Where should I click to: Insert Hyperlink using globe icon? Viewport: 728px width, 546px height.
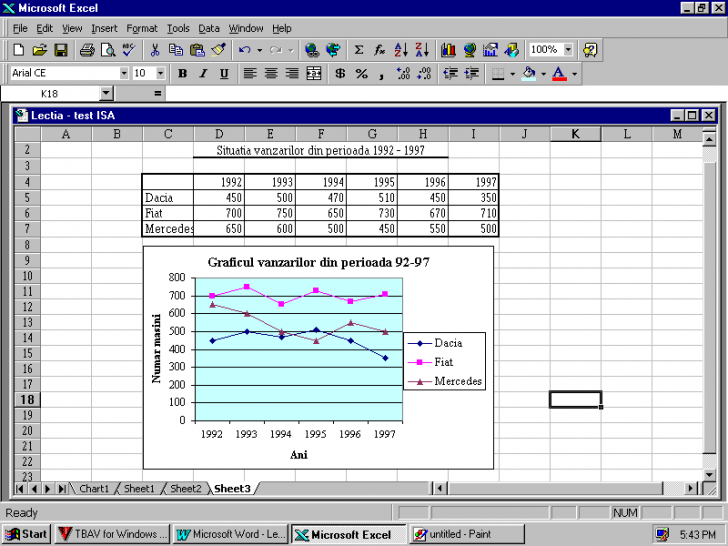click(x=312, y=50)
